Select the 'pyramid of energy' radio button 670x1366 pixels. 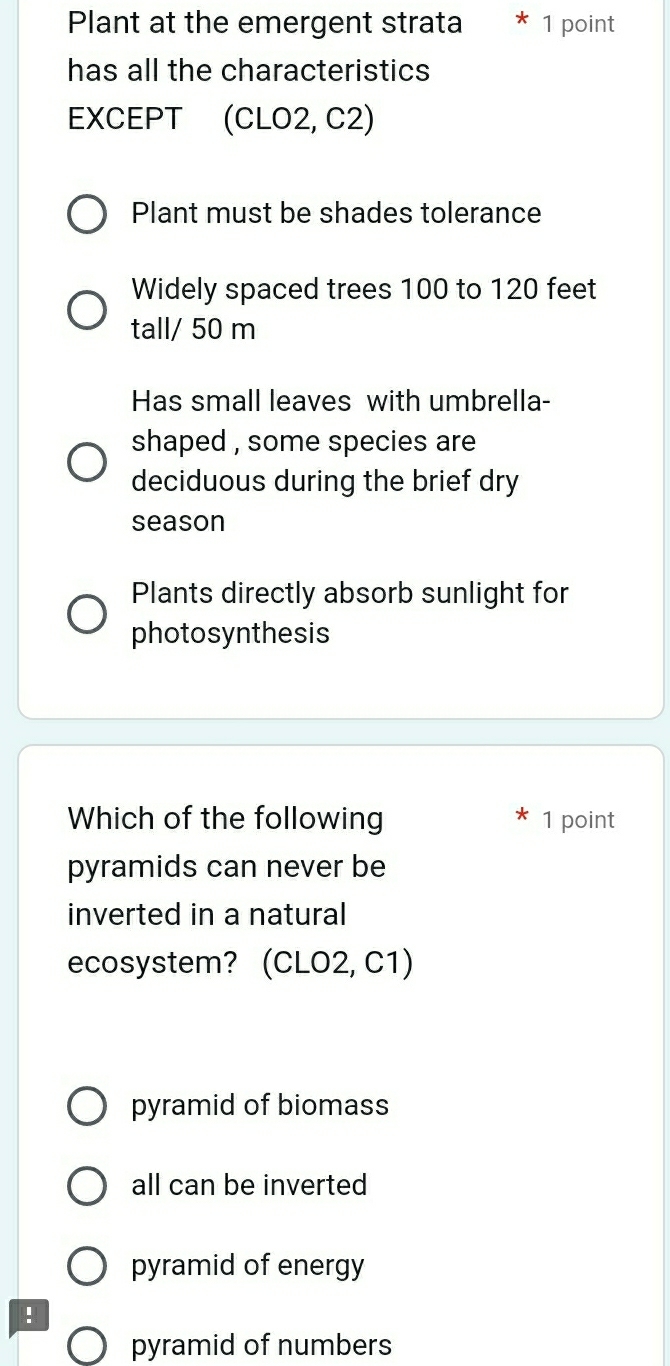[87, 1266]
